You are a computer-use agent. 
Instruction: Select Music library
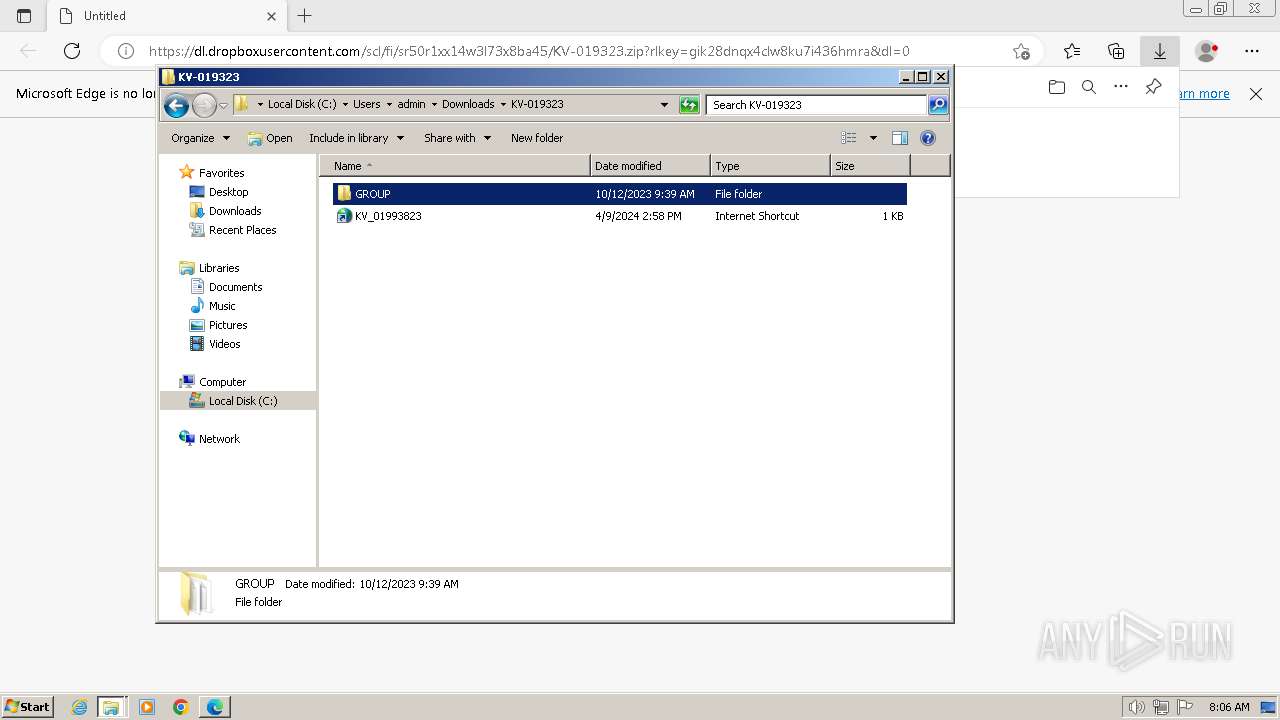222,306
